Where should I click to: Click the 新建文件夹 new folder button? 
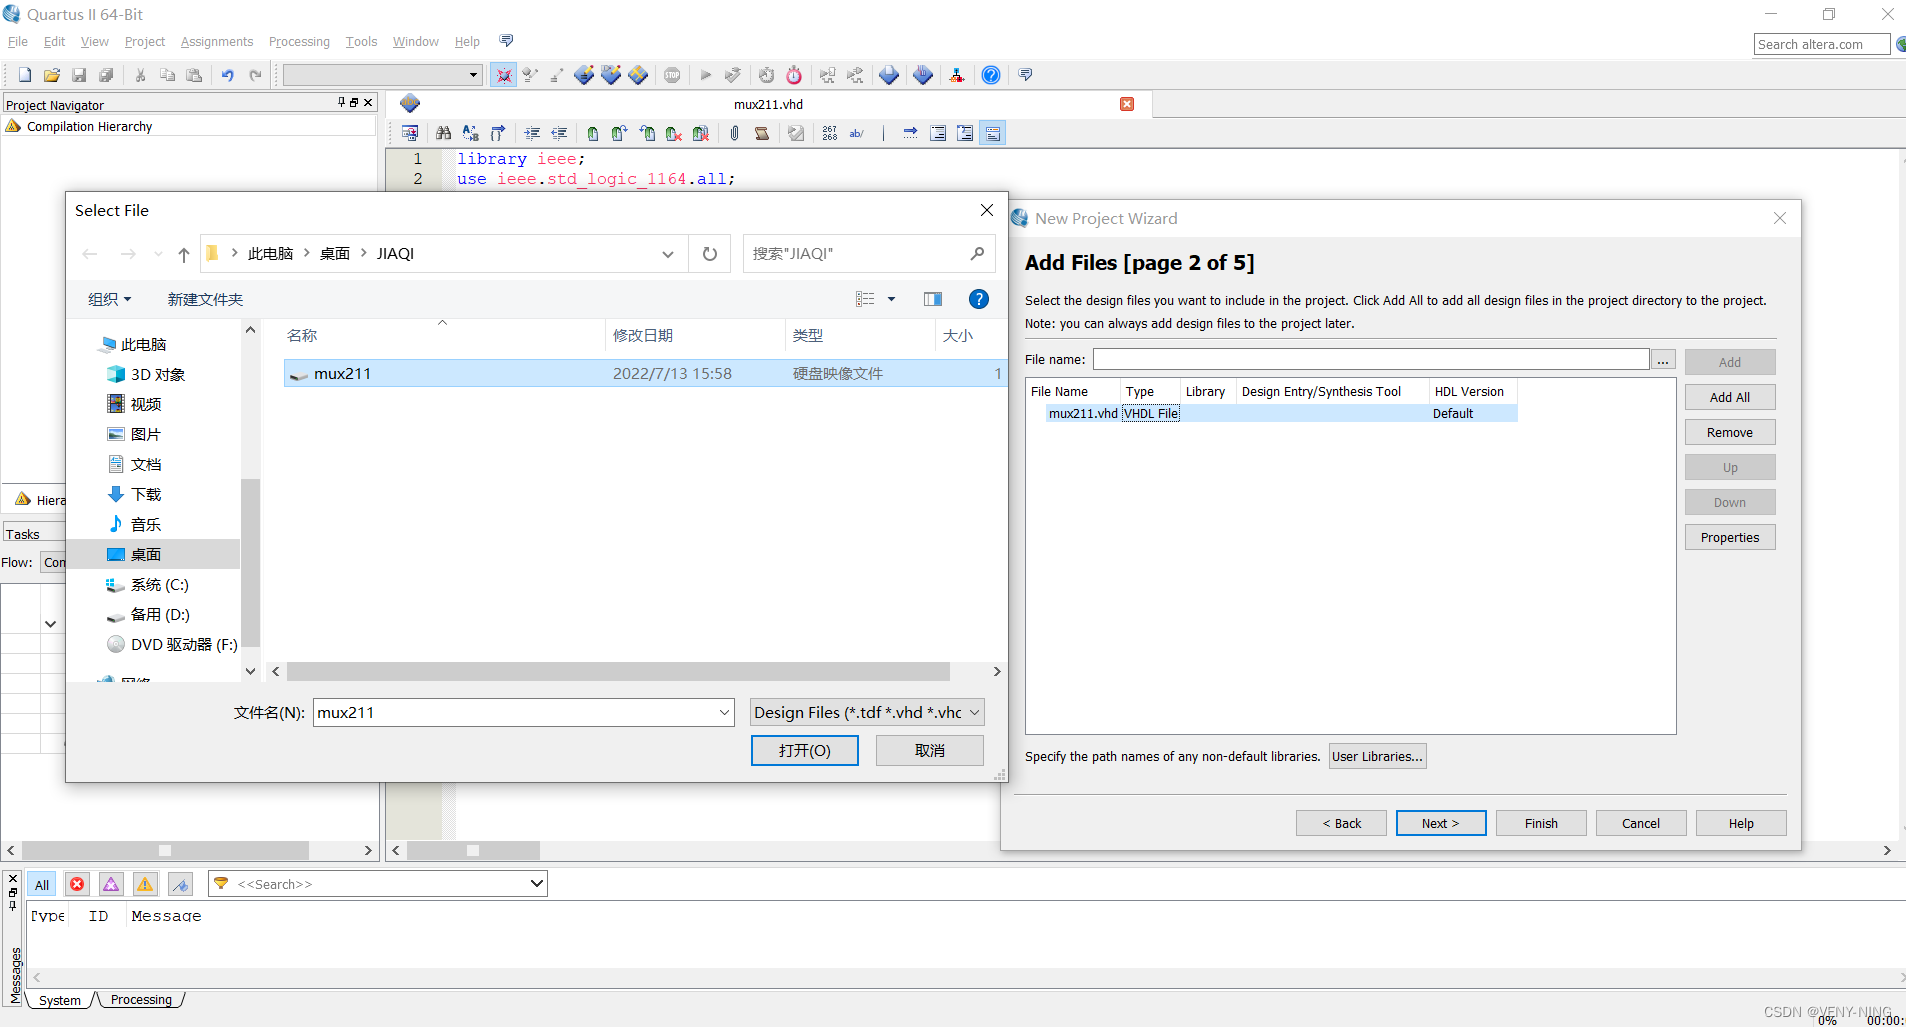pyautogui.click(x=206, y=299)
